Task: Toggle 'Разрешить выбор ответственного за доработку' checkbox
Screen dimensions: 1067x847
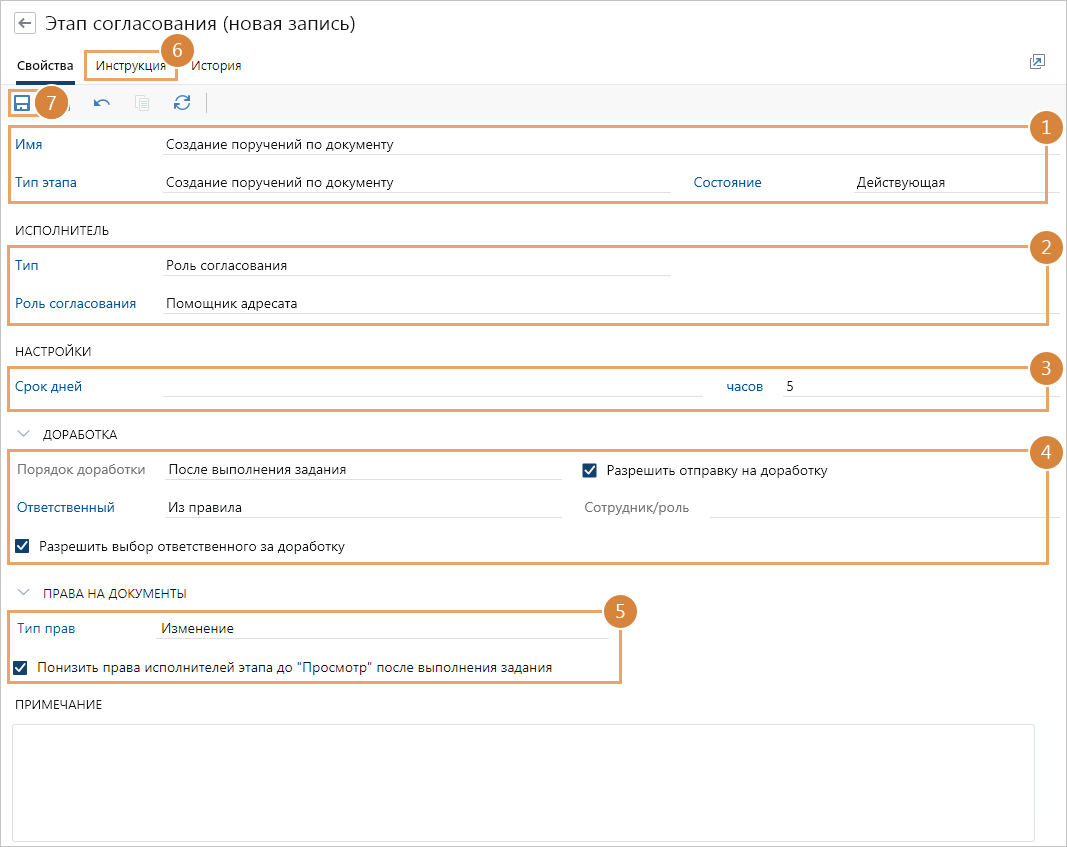Action: pos(23,546)
